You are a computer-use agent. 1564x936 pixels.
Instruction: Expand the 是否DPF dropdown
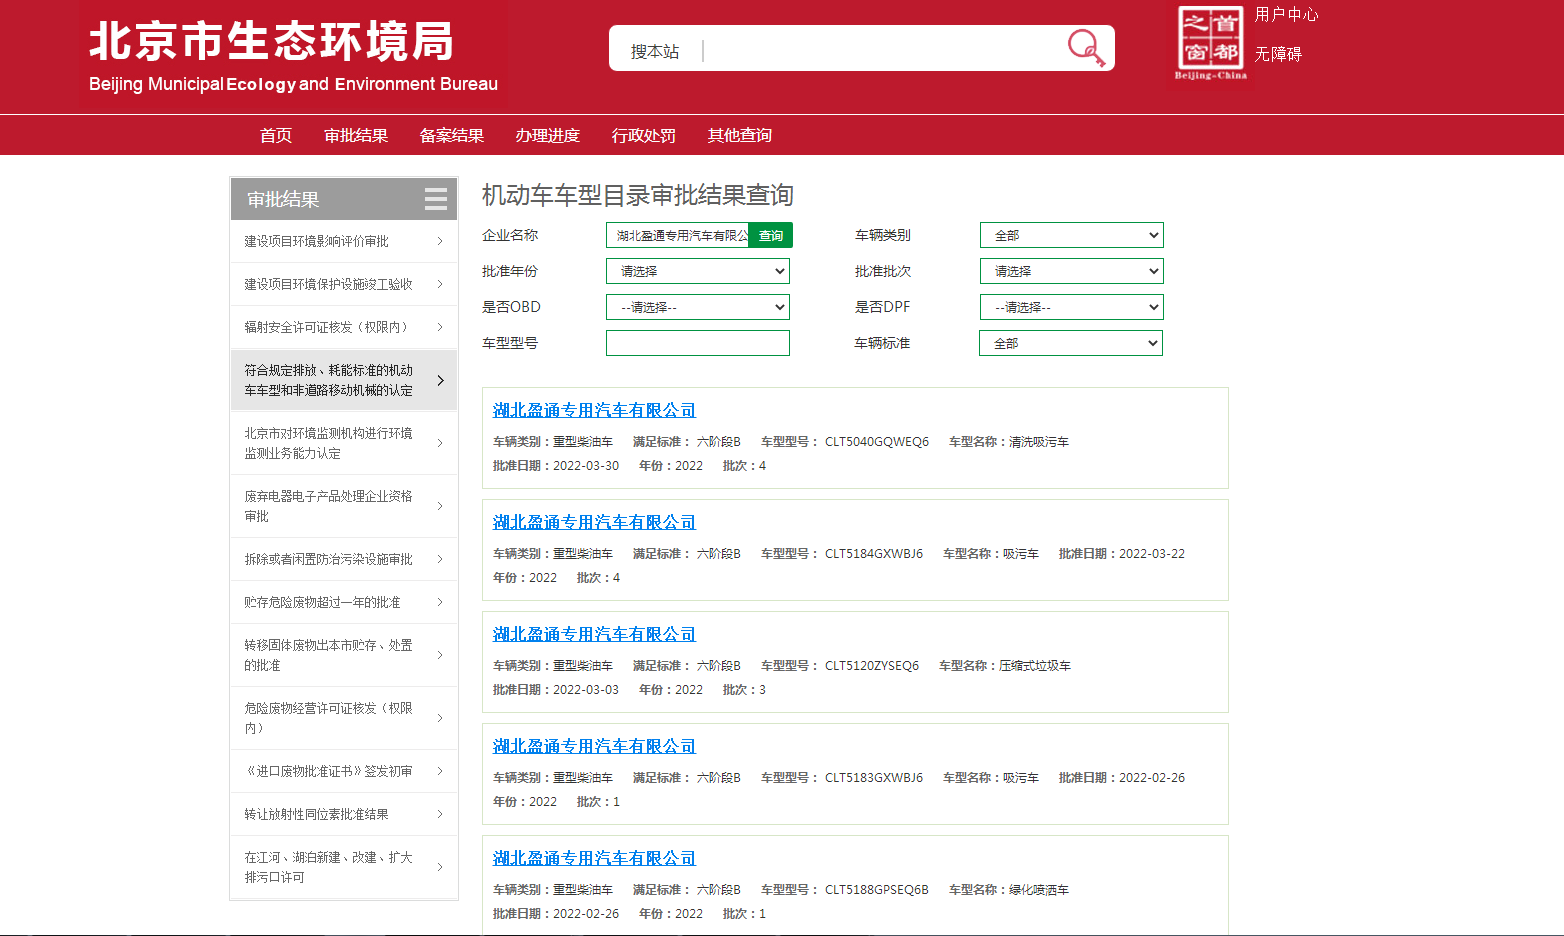[x=1071, y=307]
